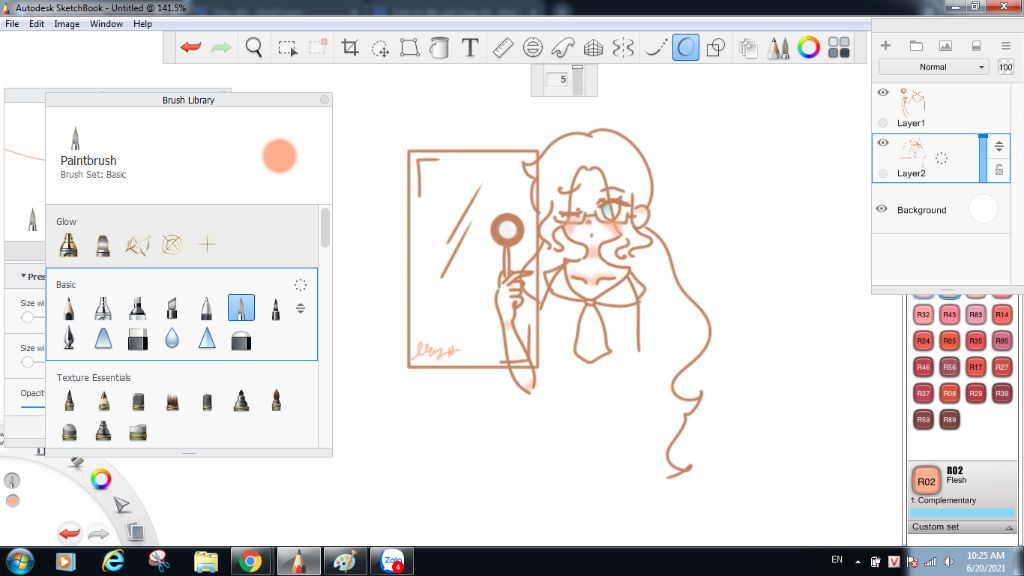Viewport: 1024px width, 576px height.
Task: Select the Text tool
Action: click(x=470, y=47)
